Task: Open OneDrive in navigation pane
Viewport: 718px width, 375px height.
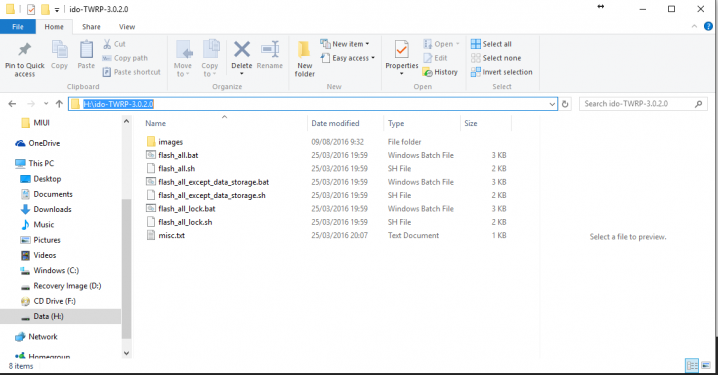Action: click(x=44, y=143)
